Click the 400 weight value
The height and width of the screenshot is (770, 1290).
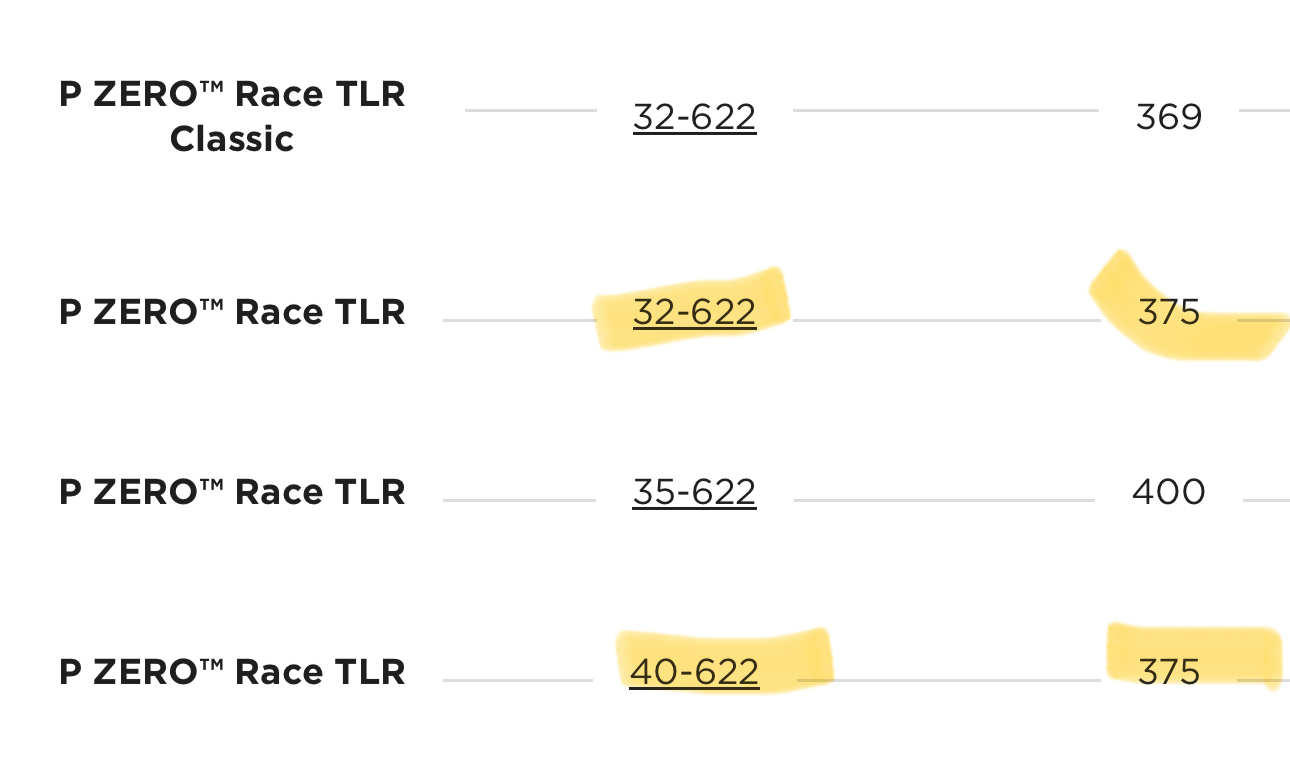(x=1168, y=492)
